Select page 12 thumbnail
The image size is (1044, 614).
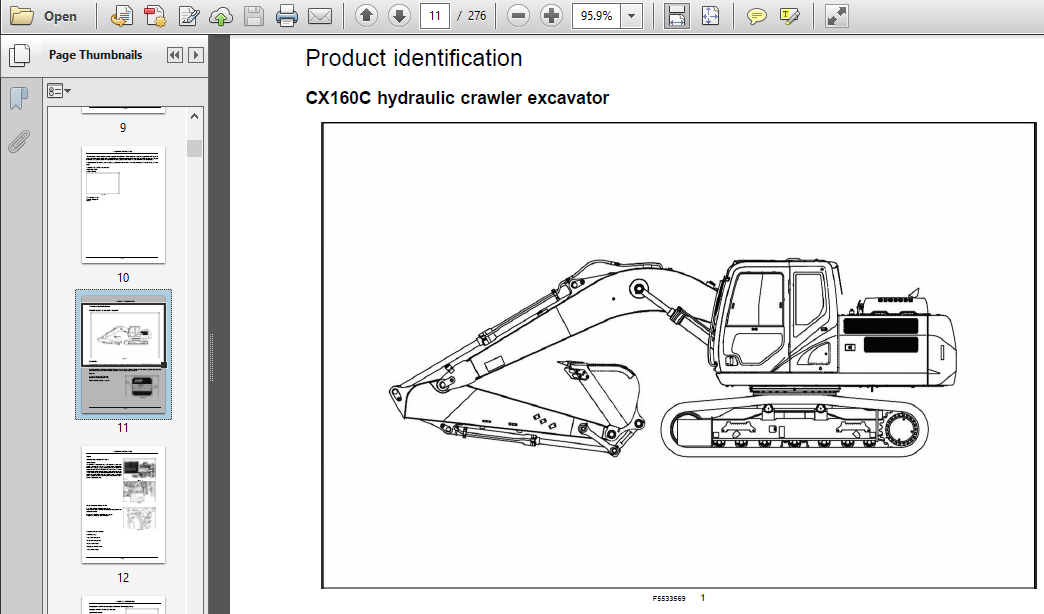(123, 504)
